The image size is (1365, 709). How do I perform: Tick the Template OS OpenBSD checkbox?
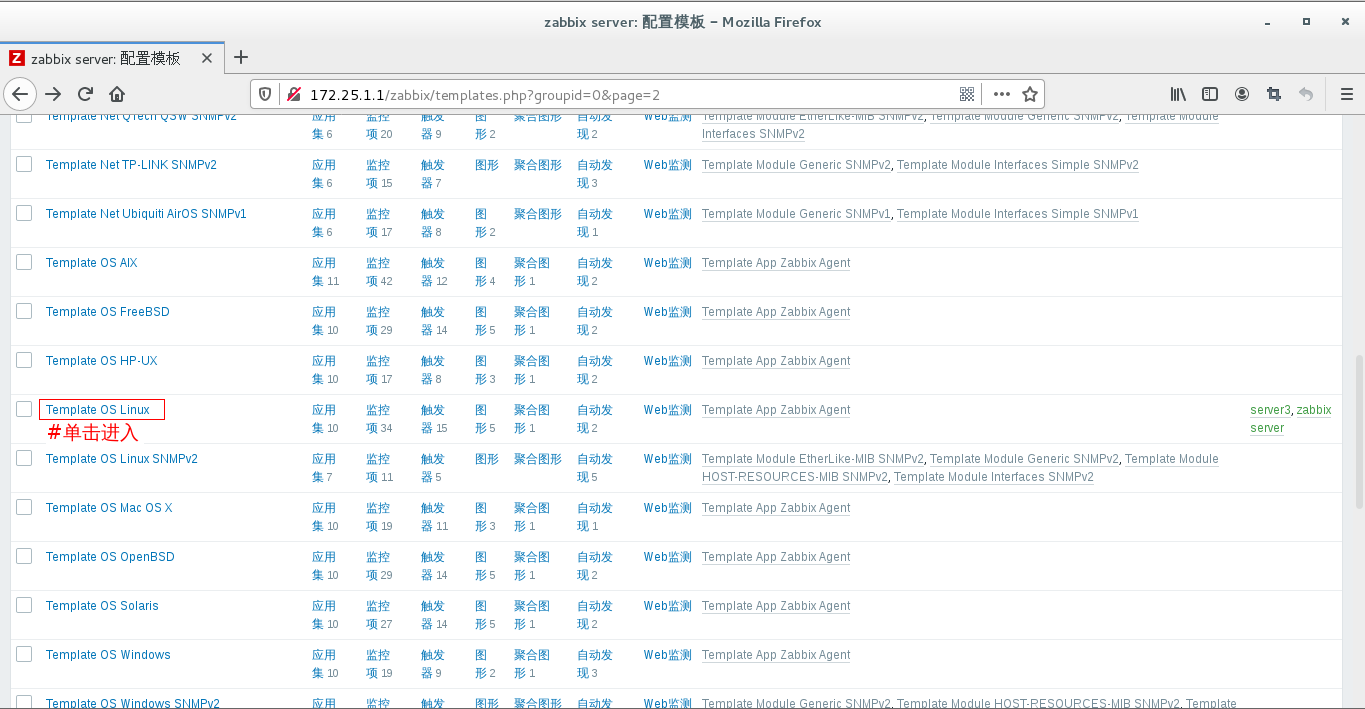(x=24, y=555)
